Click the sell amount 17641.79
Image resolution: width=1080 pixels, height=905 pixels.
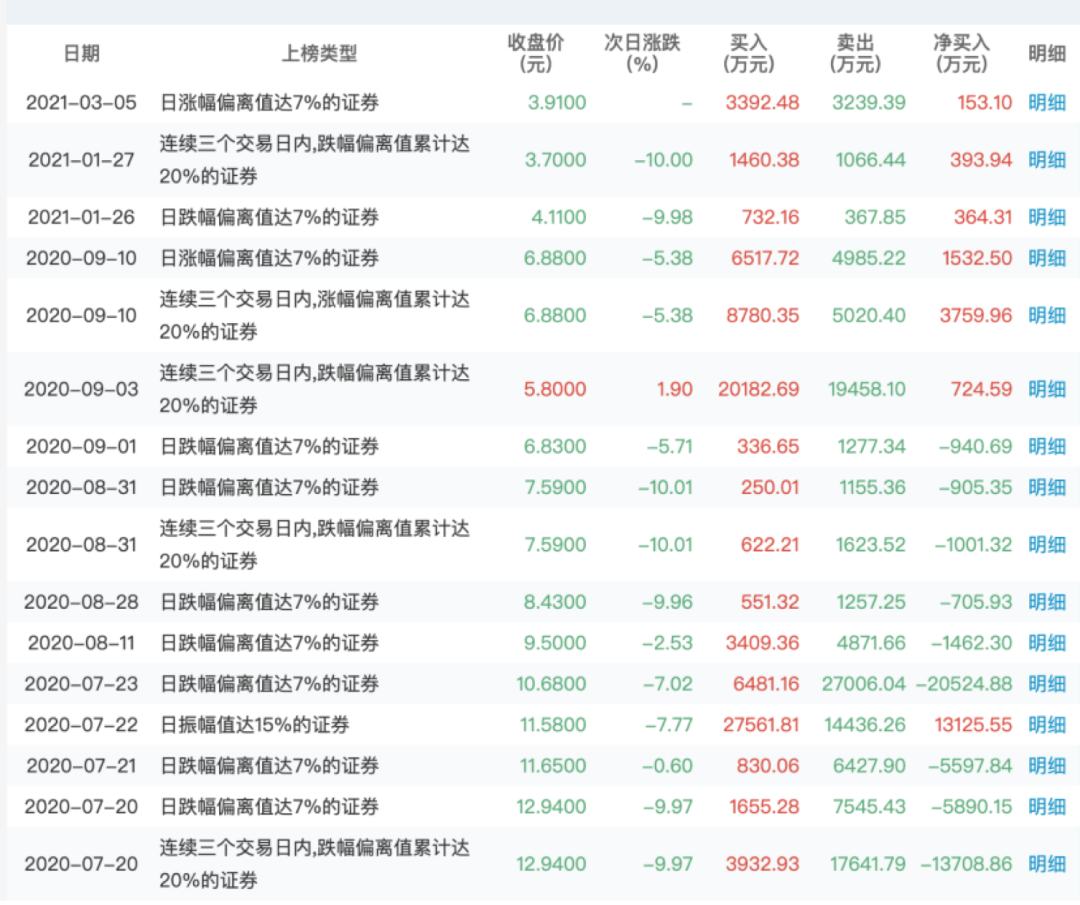868,864
